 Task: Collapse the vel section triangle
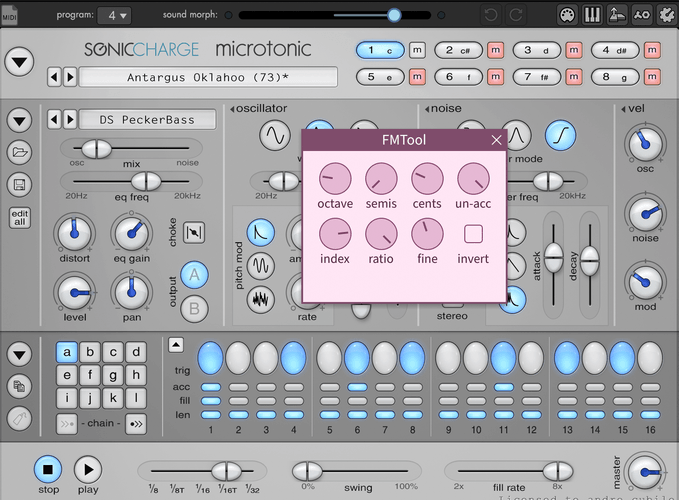623,109
